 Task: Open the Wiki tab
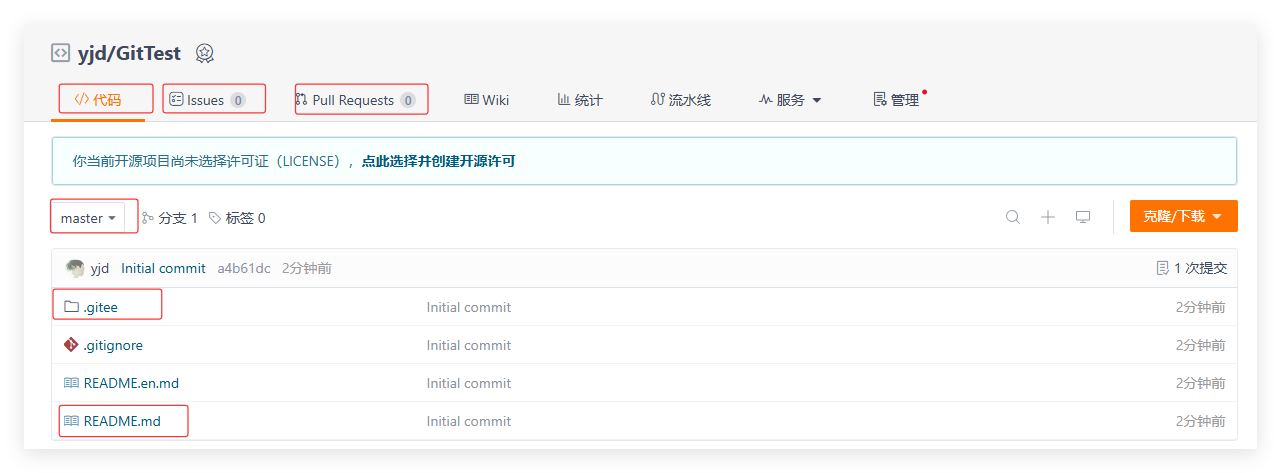487,99
